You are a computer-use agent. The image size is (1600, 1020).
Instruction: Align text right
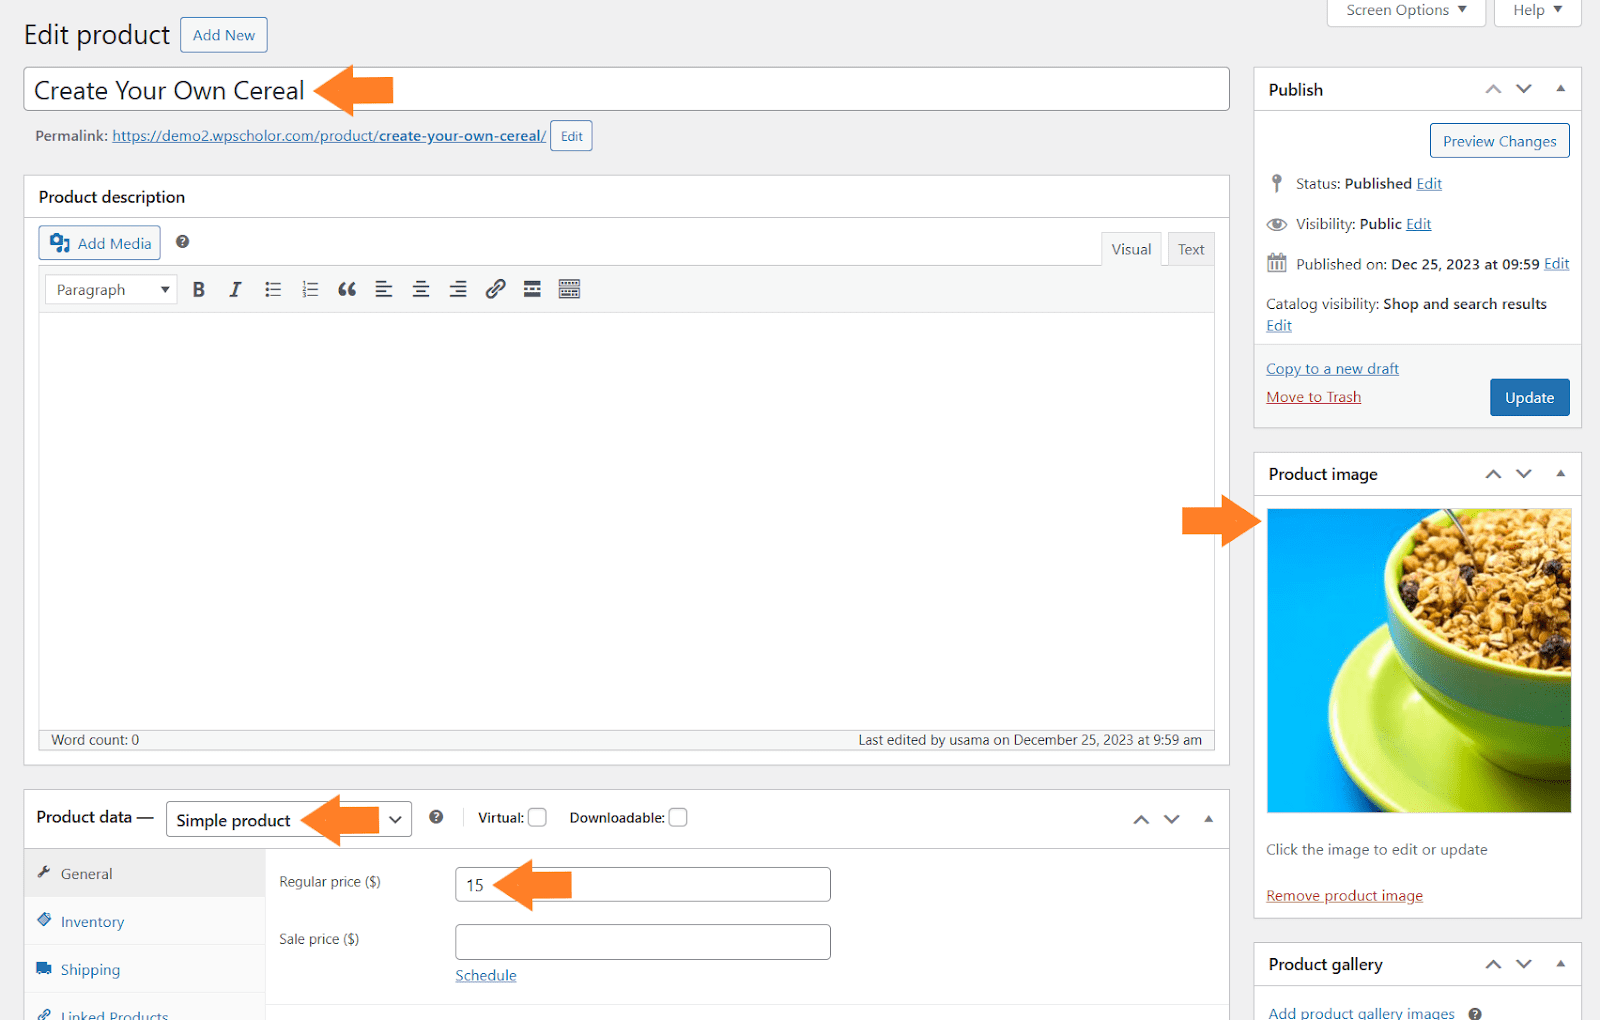458,290
